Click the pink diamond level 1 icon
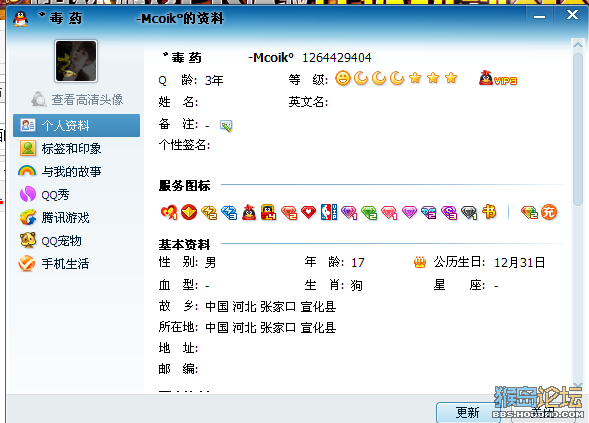The height and width of the screenshot is (423, 589). [x=389, y=213]
